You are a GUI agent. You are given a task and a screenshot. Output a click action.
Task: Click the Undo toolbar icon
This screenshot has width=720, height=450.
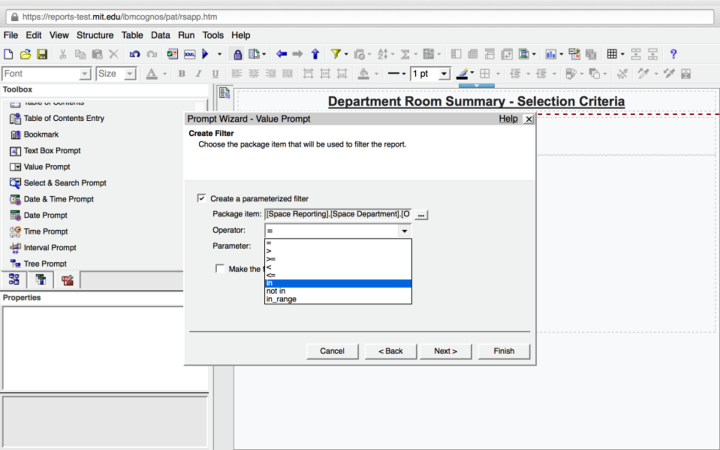pos(135,54)
